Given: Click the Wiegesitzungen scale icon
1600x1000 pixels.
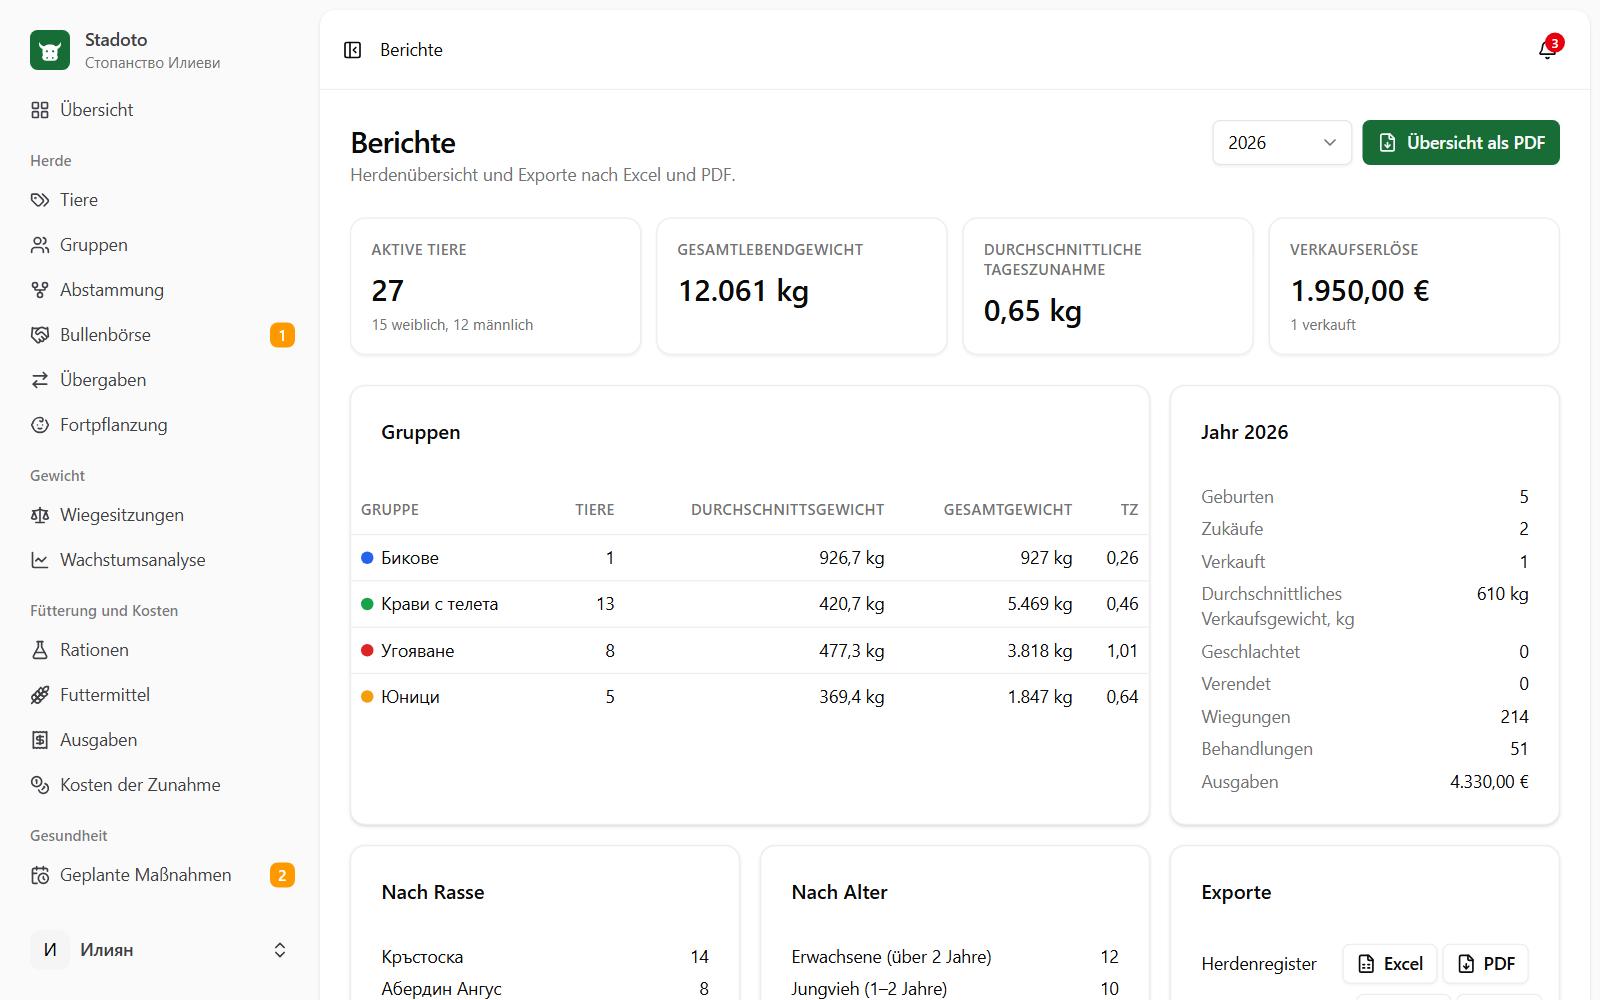Looking at the screenshot, I should (x=40, y=515).
